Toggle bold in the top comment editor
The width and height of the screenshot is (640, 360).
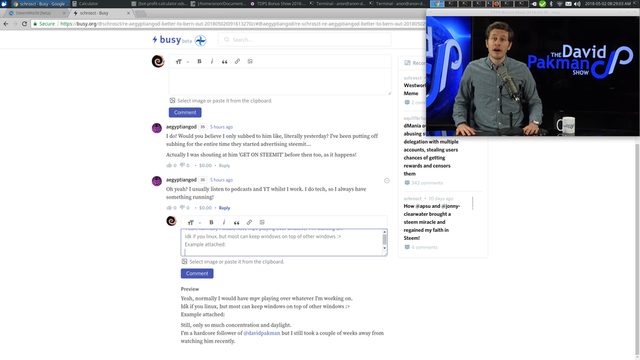[x=199, y=61]
